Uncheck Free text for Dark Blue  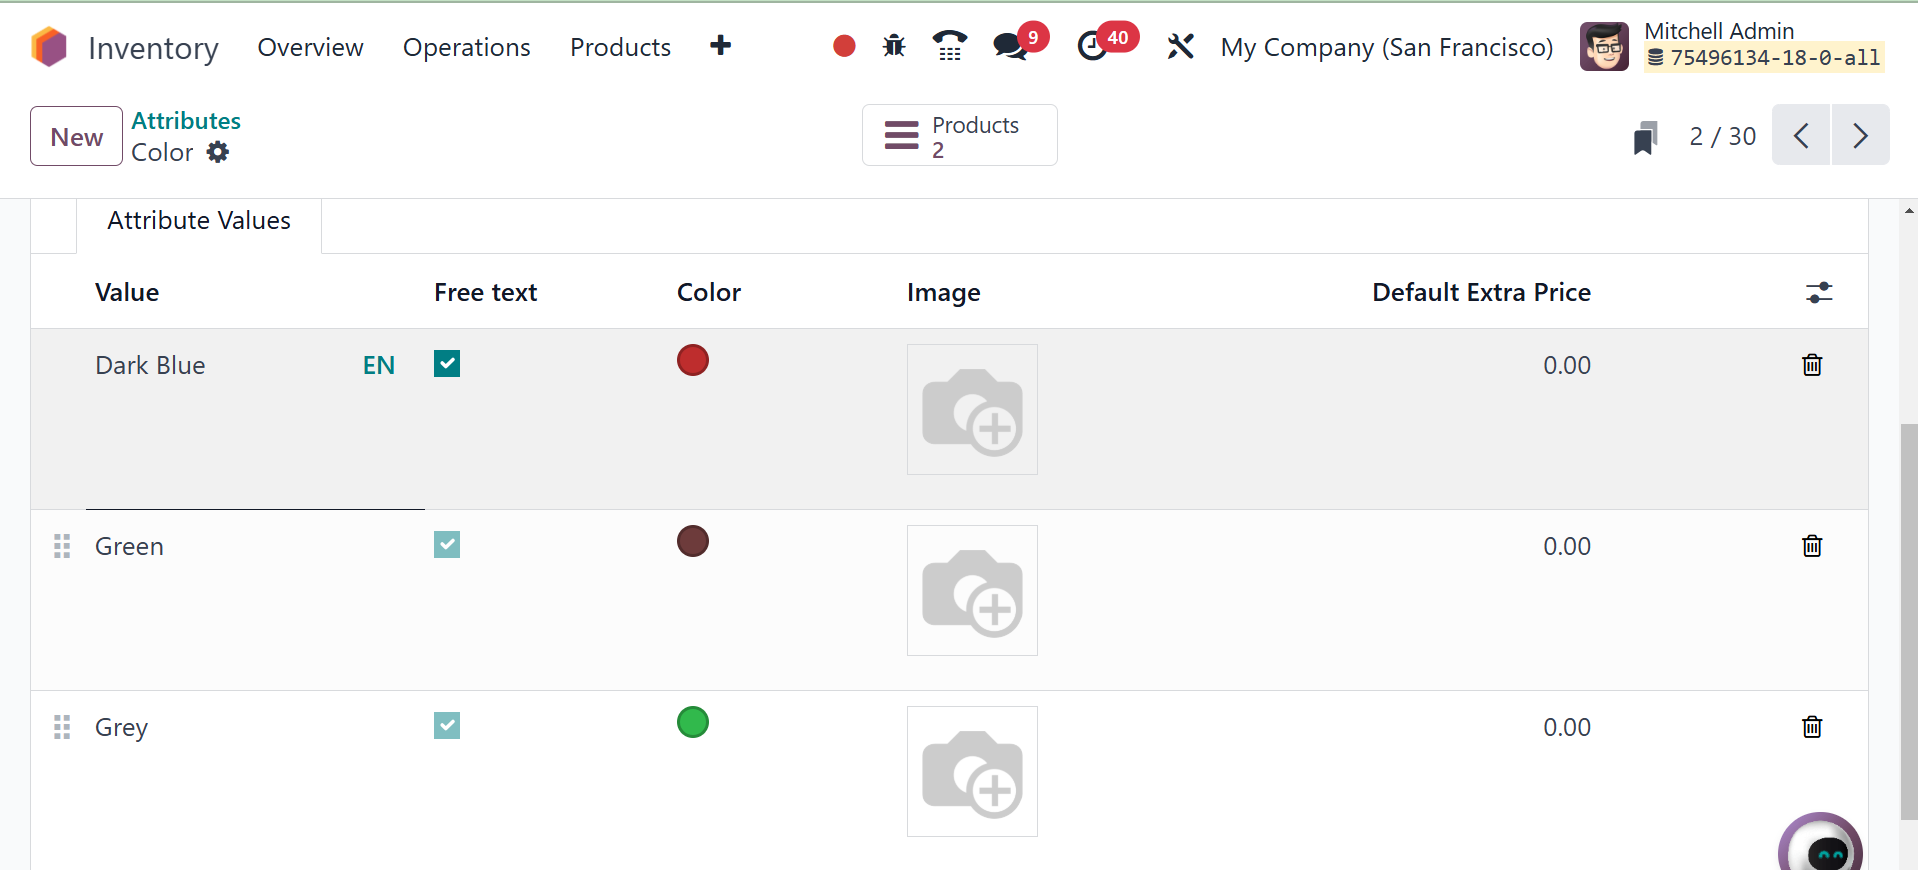(447, 364)
